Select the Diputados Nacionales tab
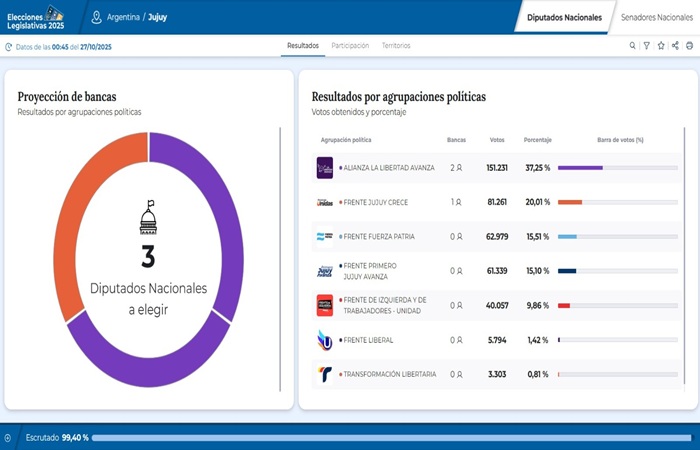This screenshot has width=700, height=450. coord(564,17)
